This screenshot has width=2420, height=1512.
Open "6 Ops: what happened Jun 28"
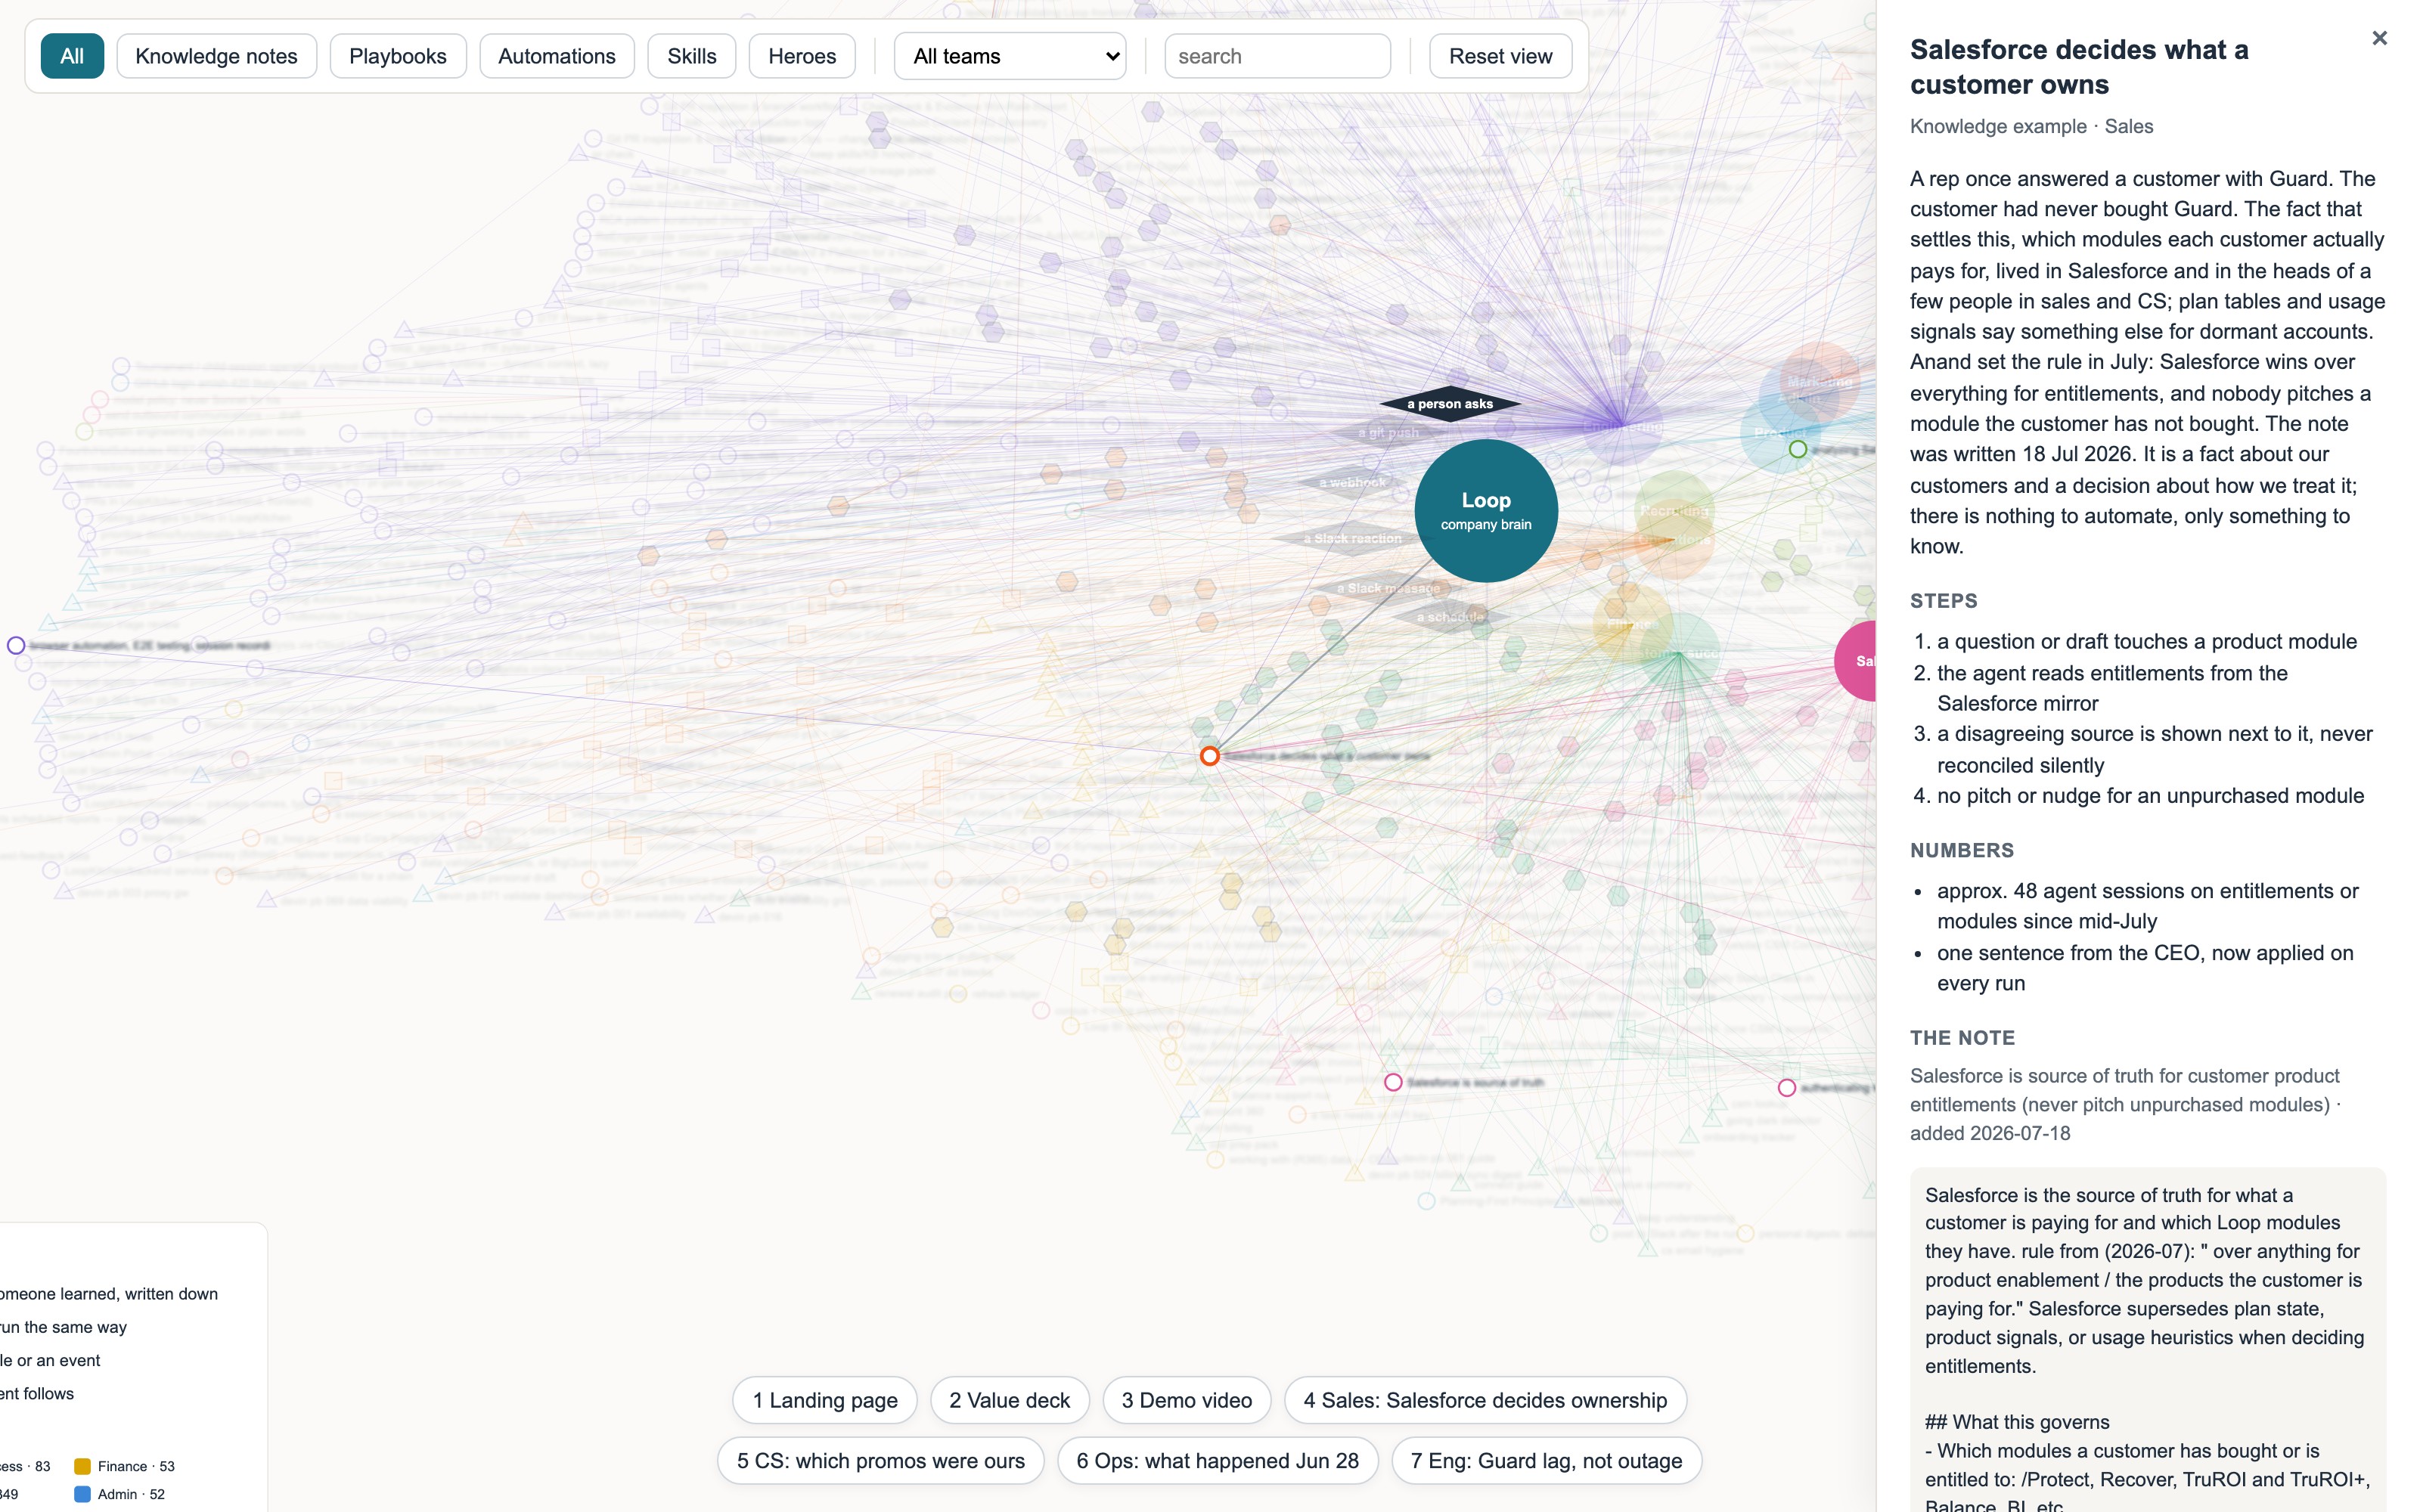[x=1218, y=1461]
